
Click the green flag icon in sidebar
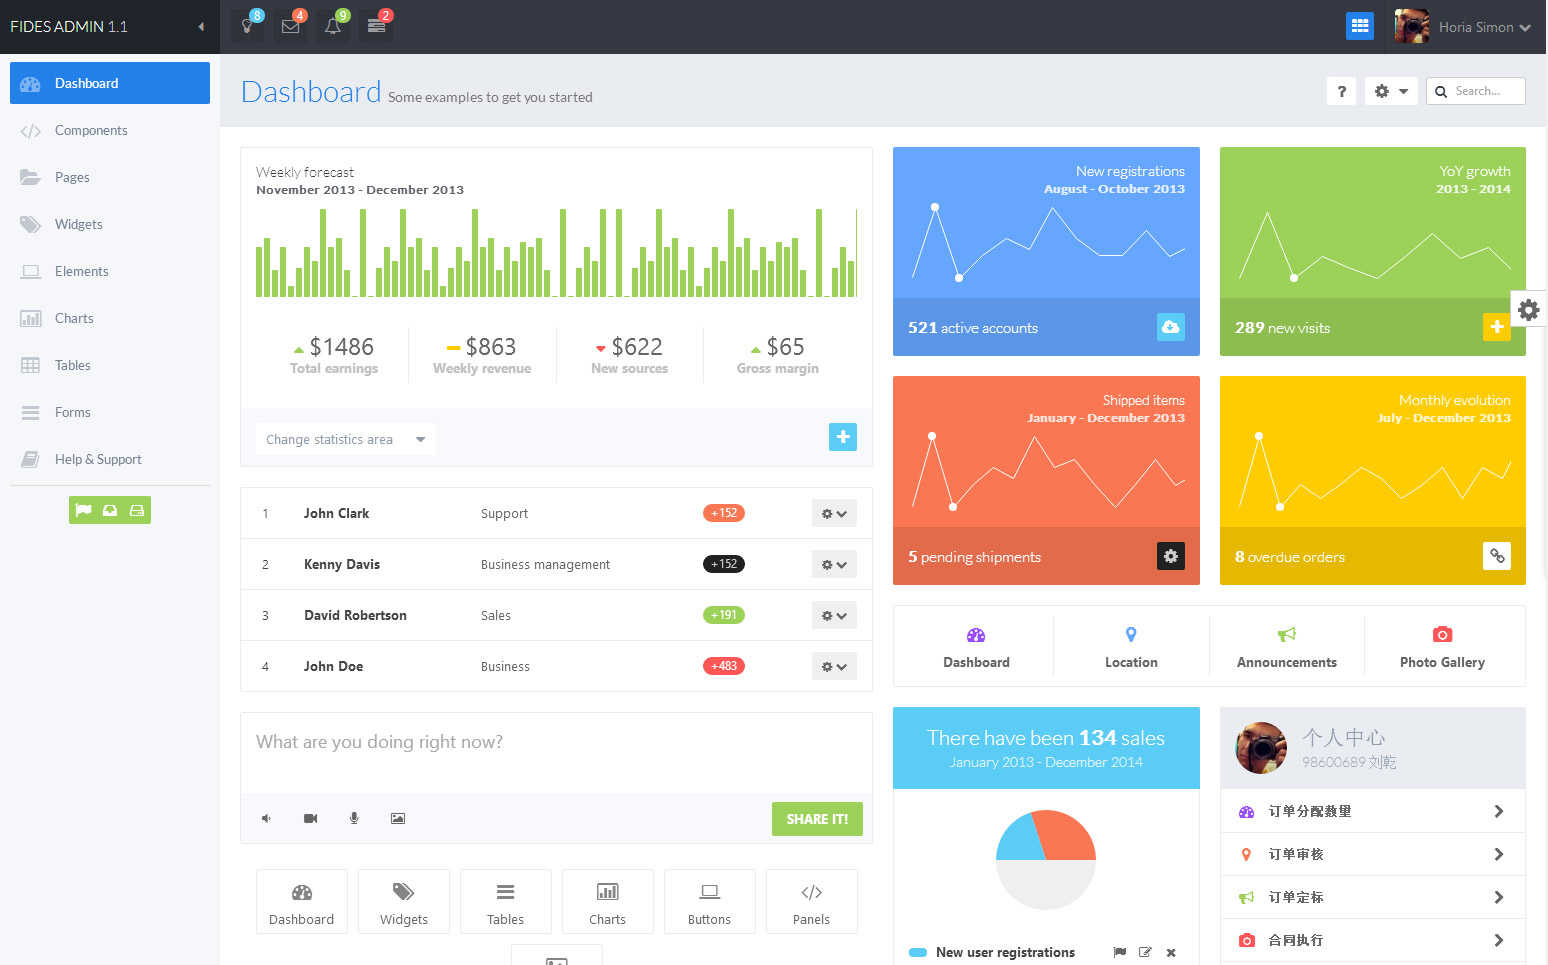83,510
